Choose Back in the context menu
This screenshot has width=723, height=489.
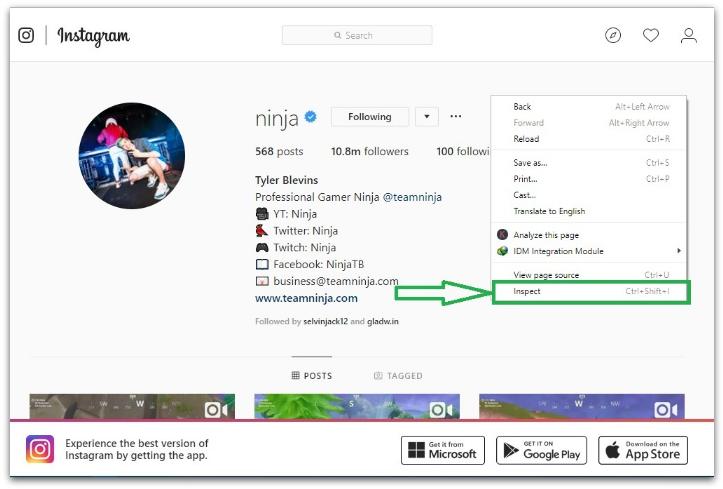pyautogui.click(x=589, y=106)
